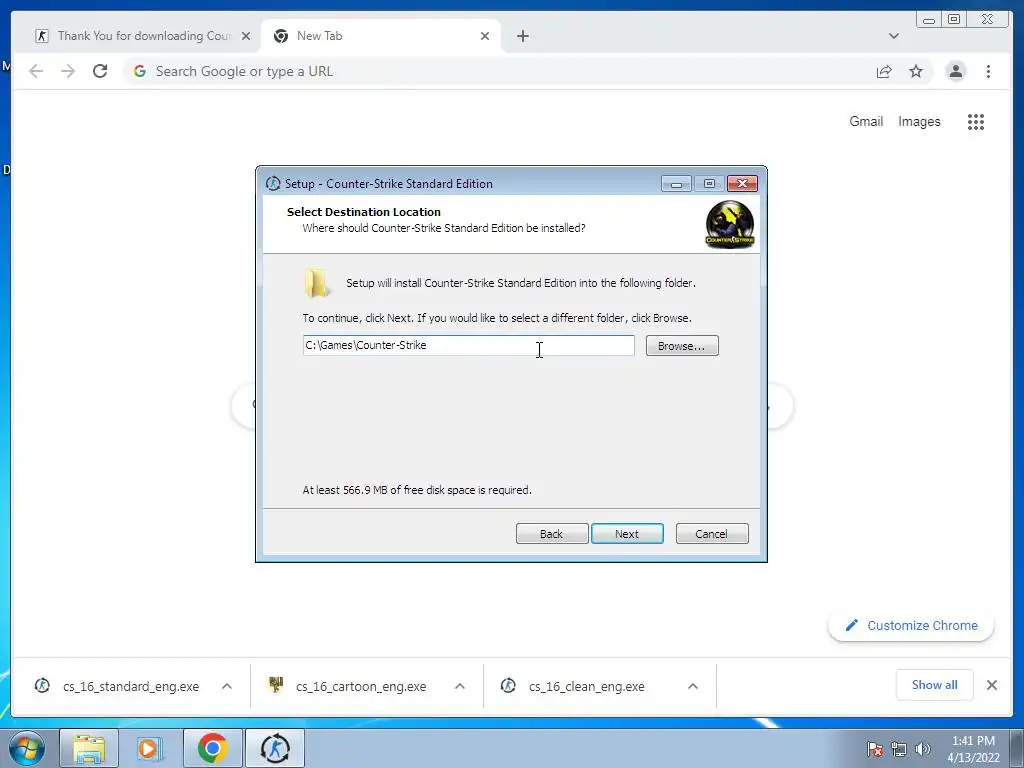Expand options for cs_16_standard_eng.exe

[227, 686]
